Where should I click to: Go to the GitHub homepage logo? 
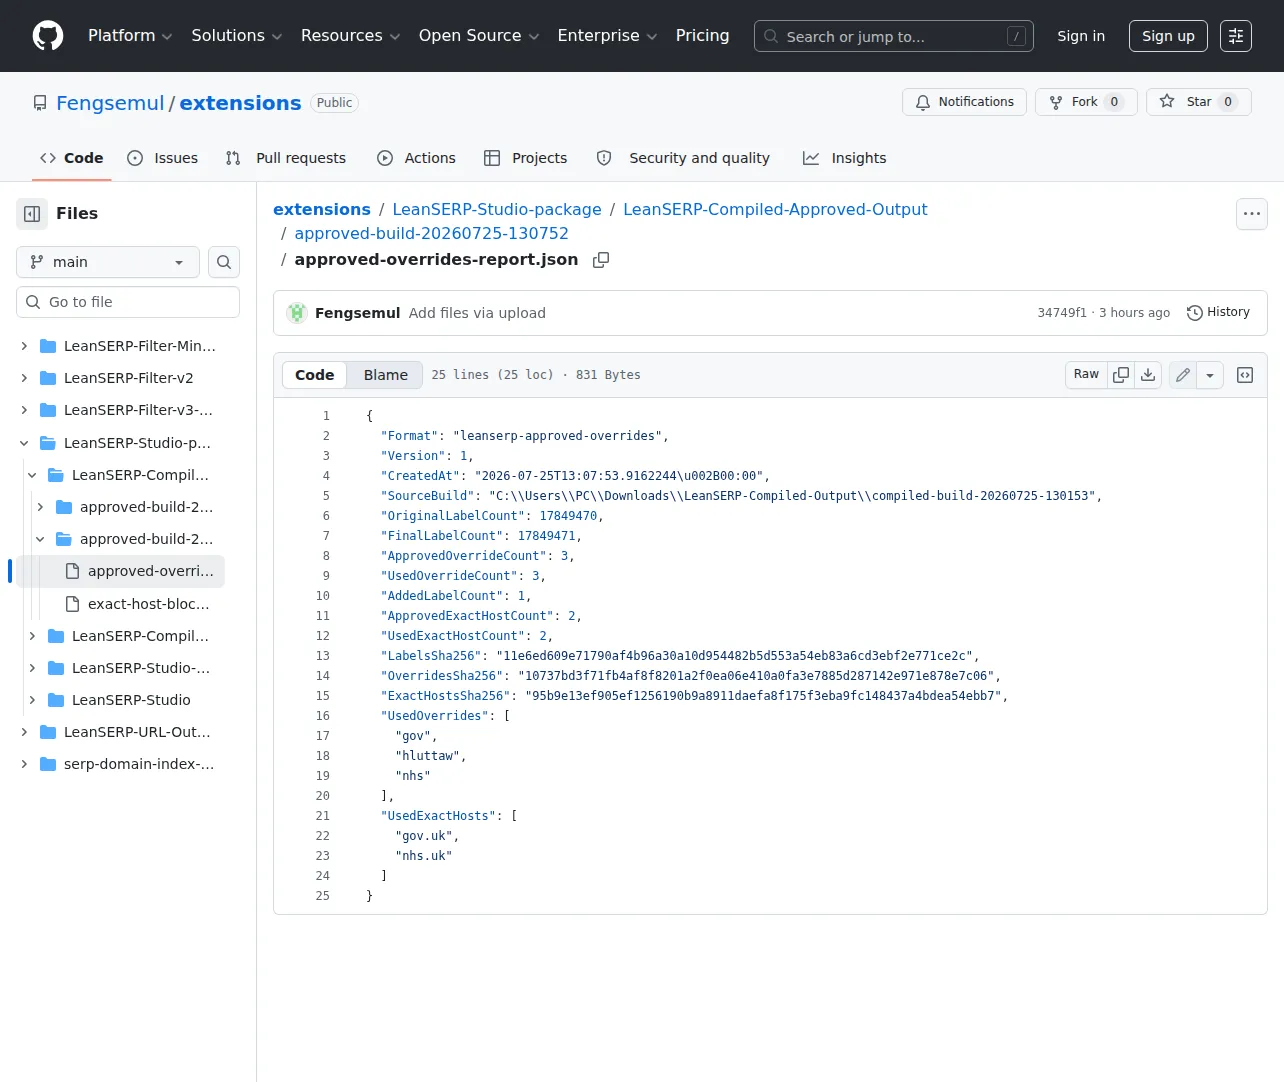(48, 36)
